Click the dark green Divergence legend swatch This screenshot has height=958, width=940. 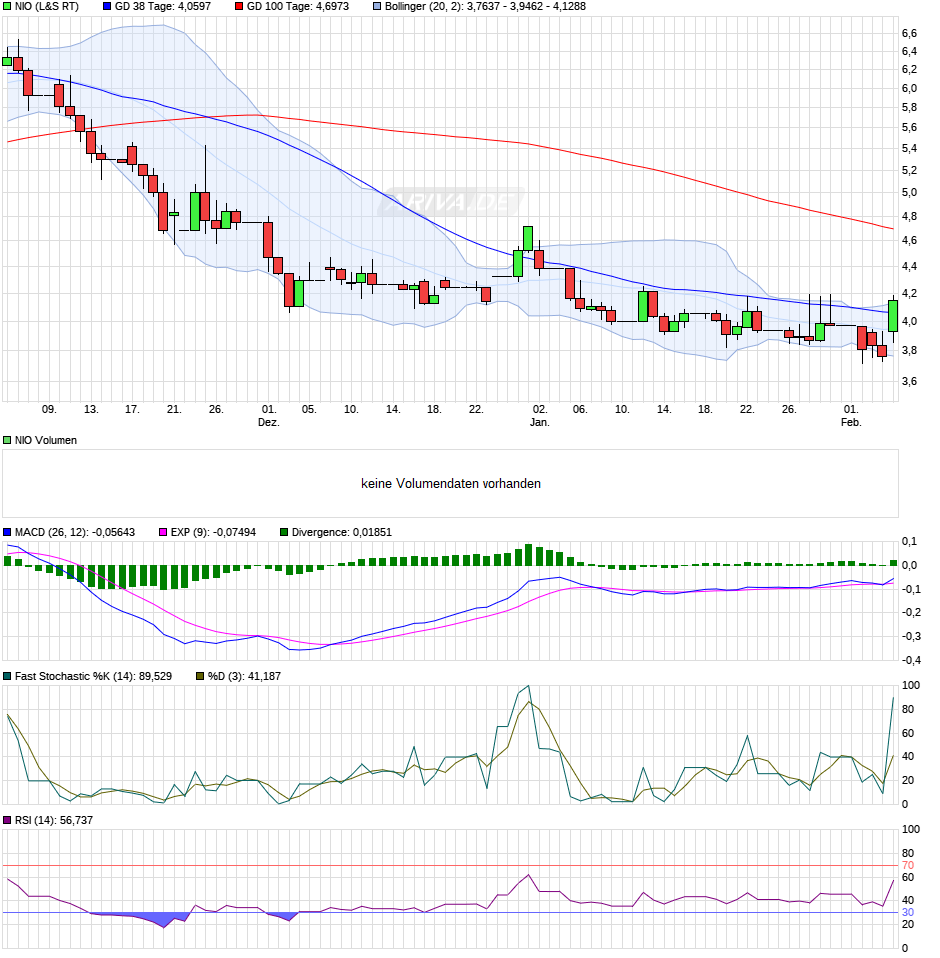(x=283, y=533)
